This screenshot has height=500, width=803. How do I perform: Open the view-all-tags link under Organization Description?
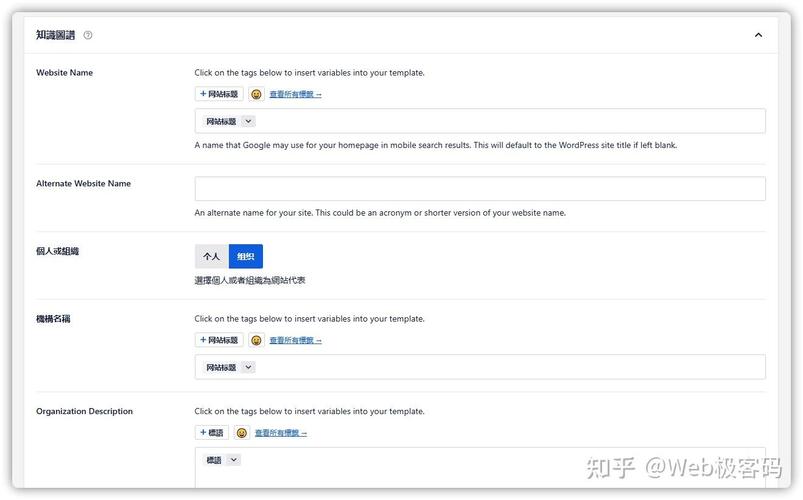[x=281, y=433]
